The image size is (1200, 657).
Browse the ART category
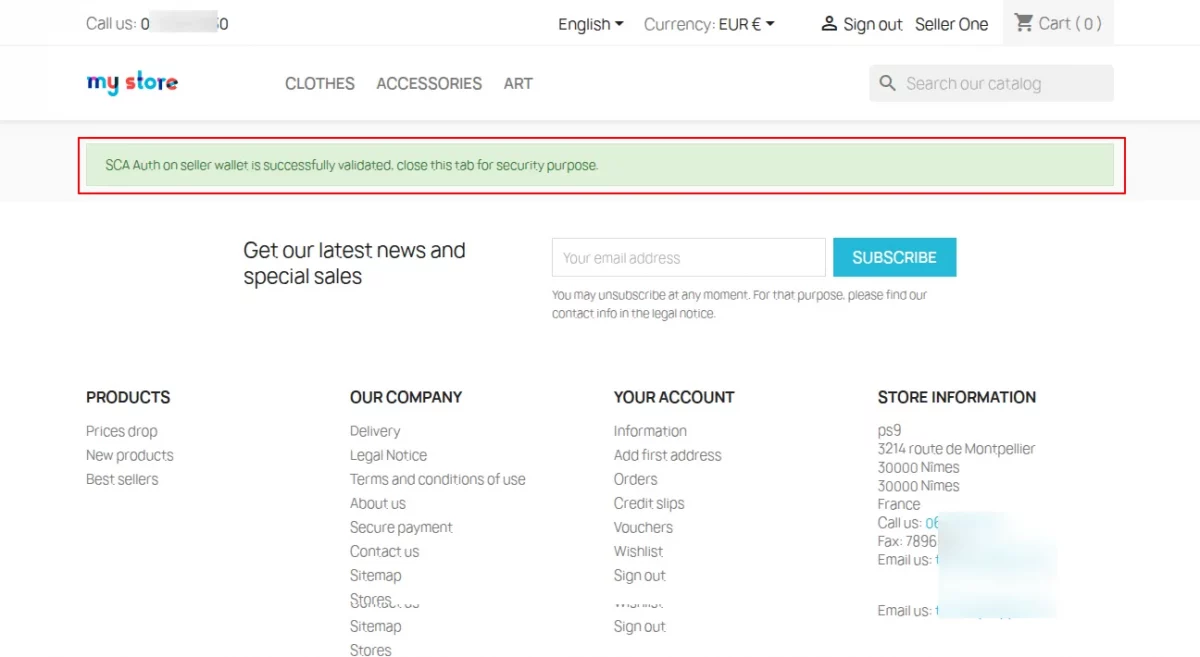pyautogui.click(x=518, y=84)
